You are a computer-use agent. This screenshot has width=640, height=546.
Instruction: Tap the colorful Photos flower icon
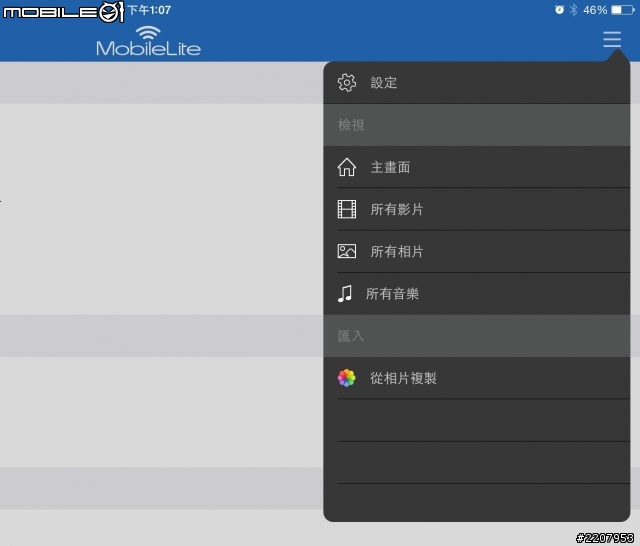347,378
